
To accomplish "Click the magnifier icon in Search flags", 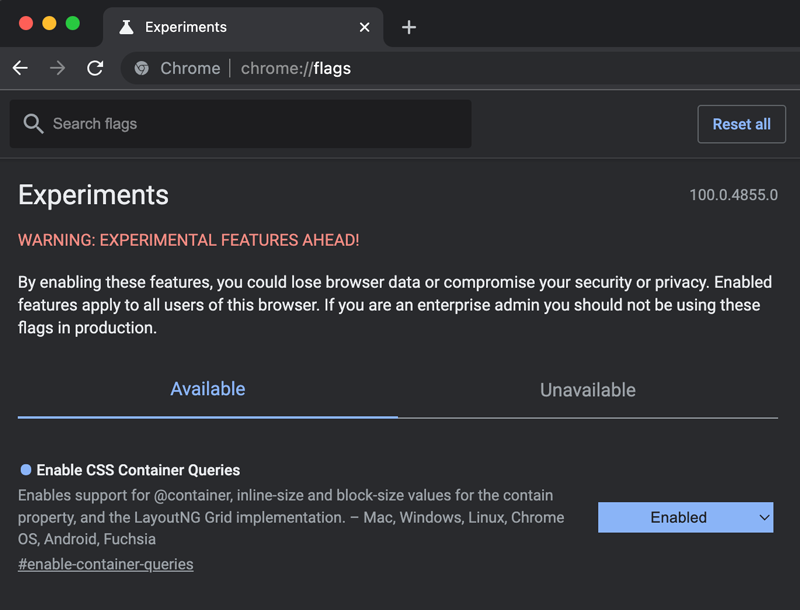I will [33, 124].
